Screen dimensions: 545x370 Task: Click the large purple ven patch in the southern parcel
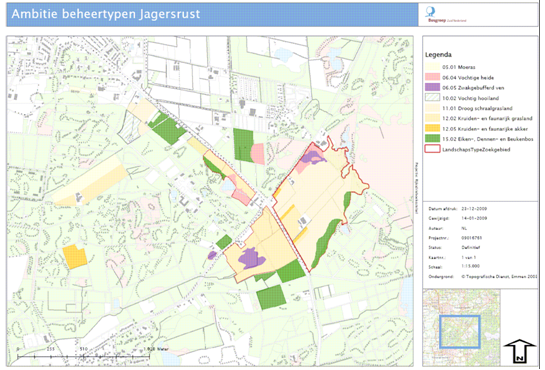[252, 258]
